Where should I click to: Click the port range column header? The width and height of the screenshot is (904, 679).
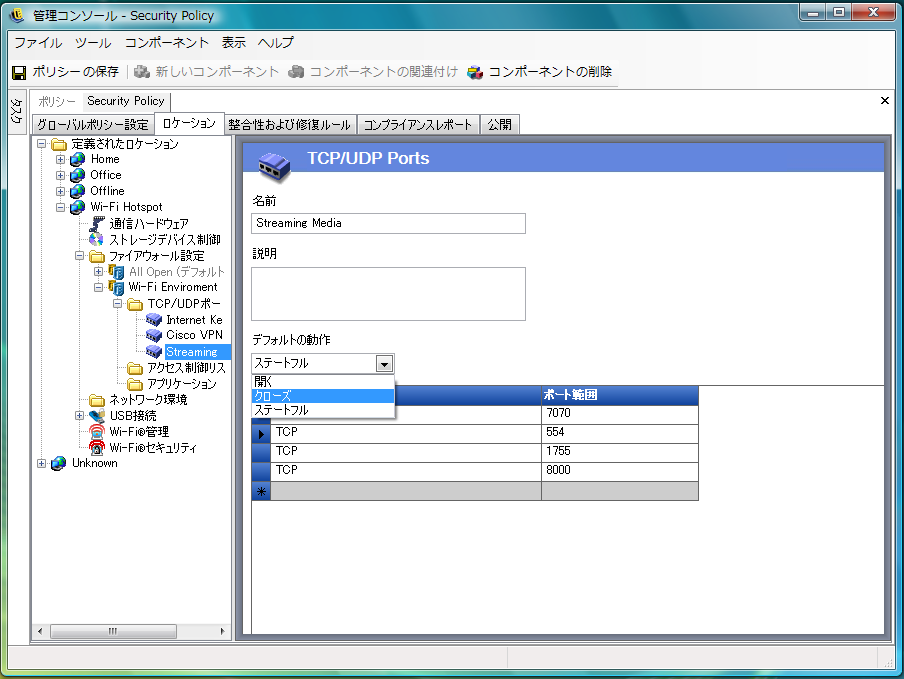pos(620,395)
